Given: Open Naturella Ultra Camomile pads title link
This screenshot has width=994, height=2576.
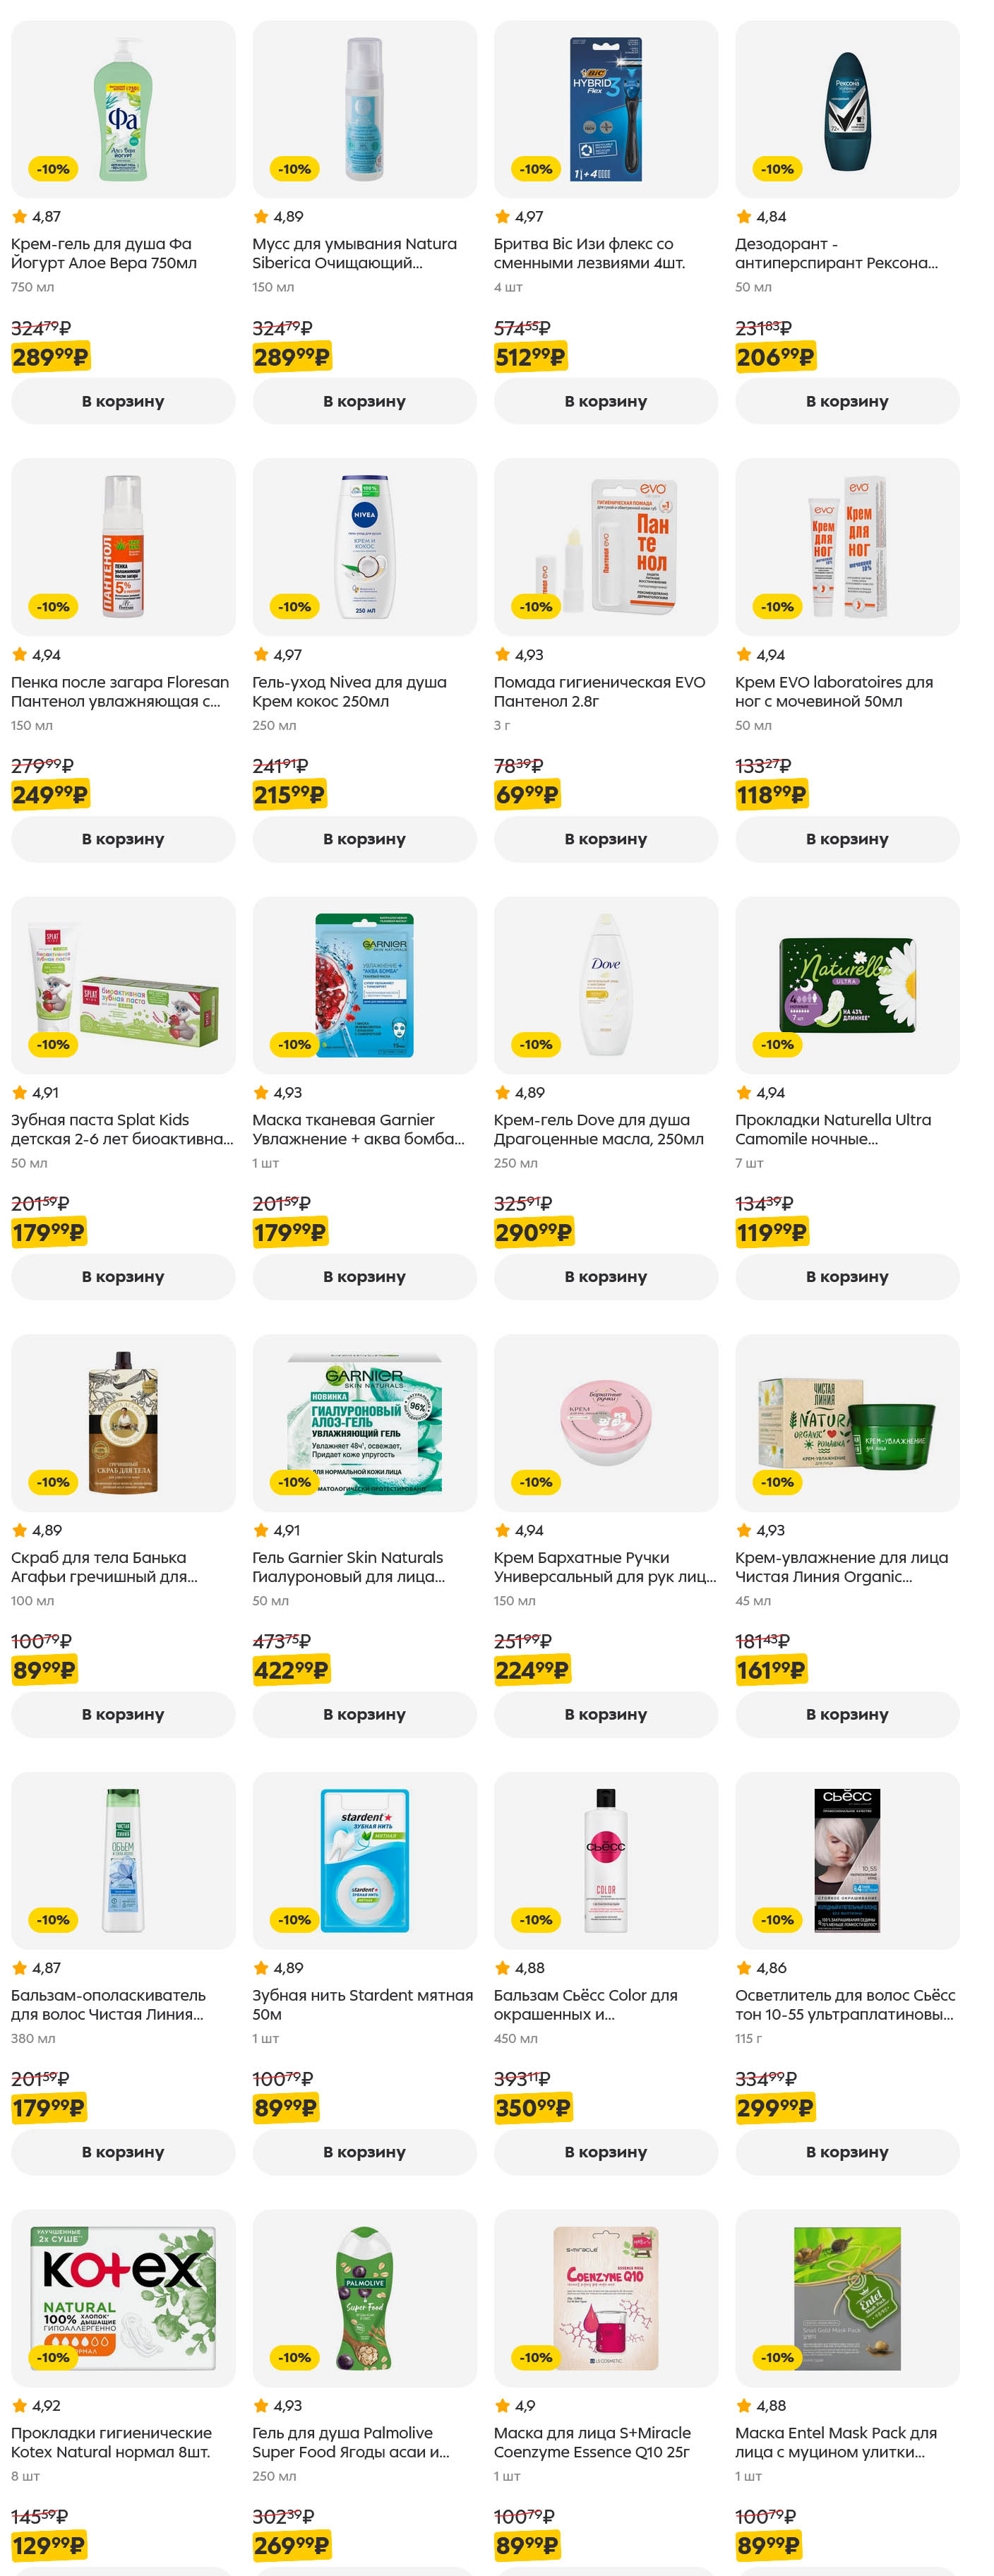Looking at the screenshot, I should point(833,1129).
